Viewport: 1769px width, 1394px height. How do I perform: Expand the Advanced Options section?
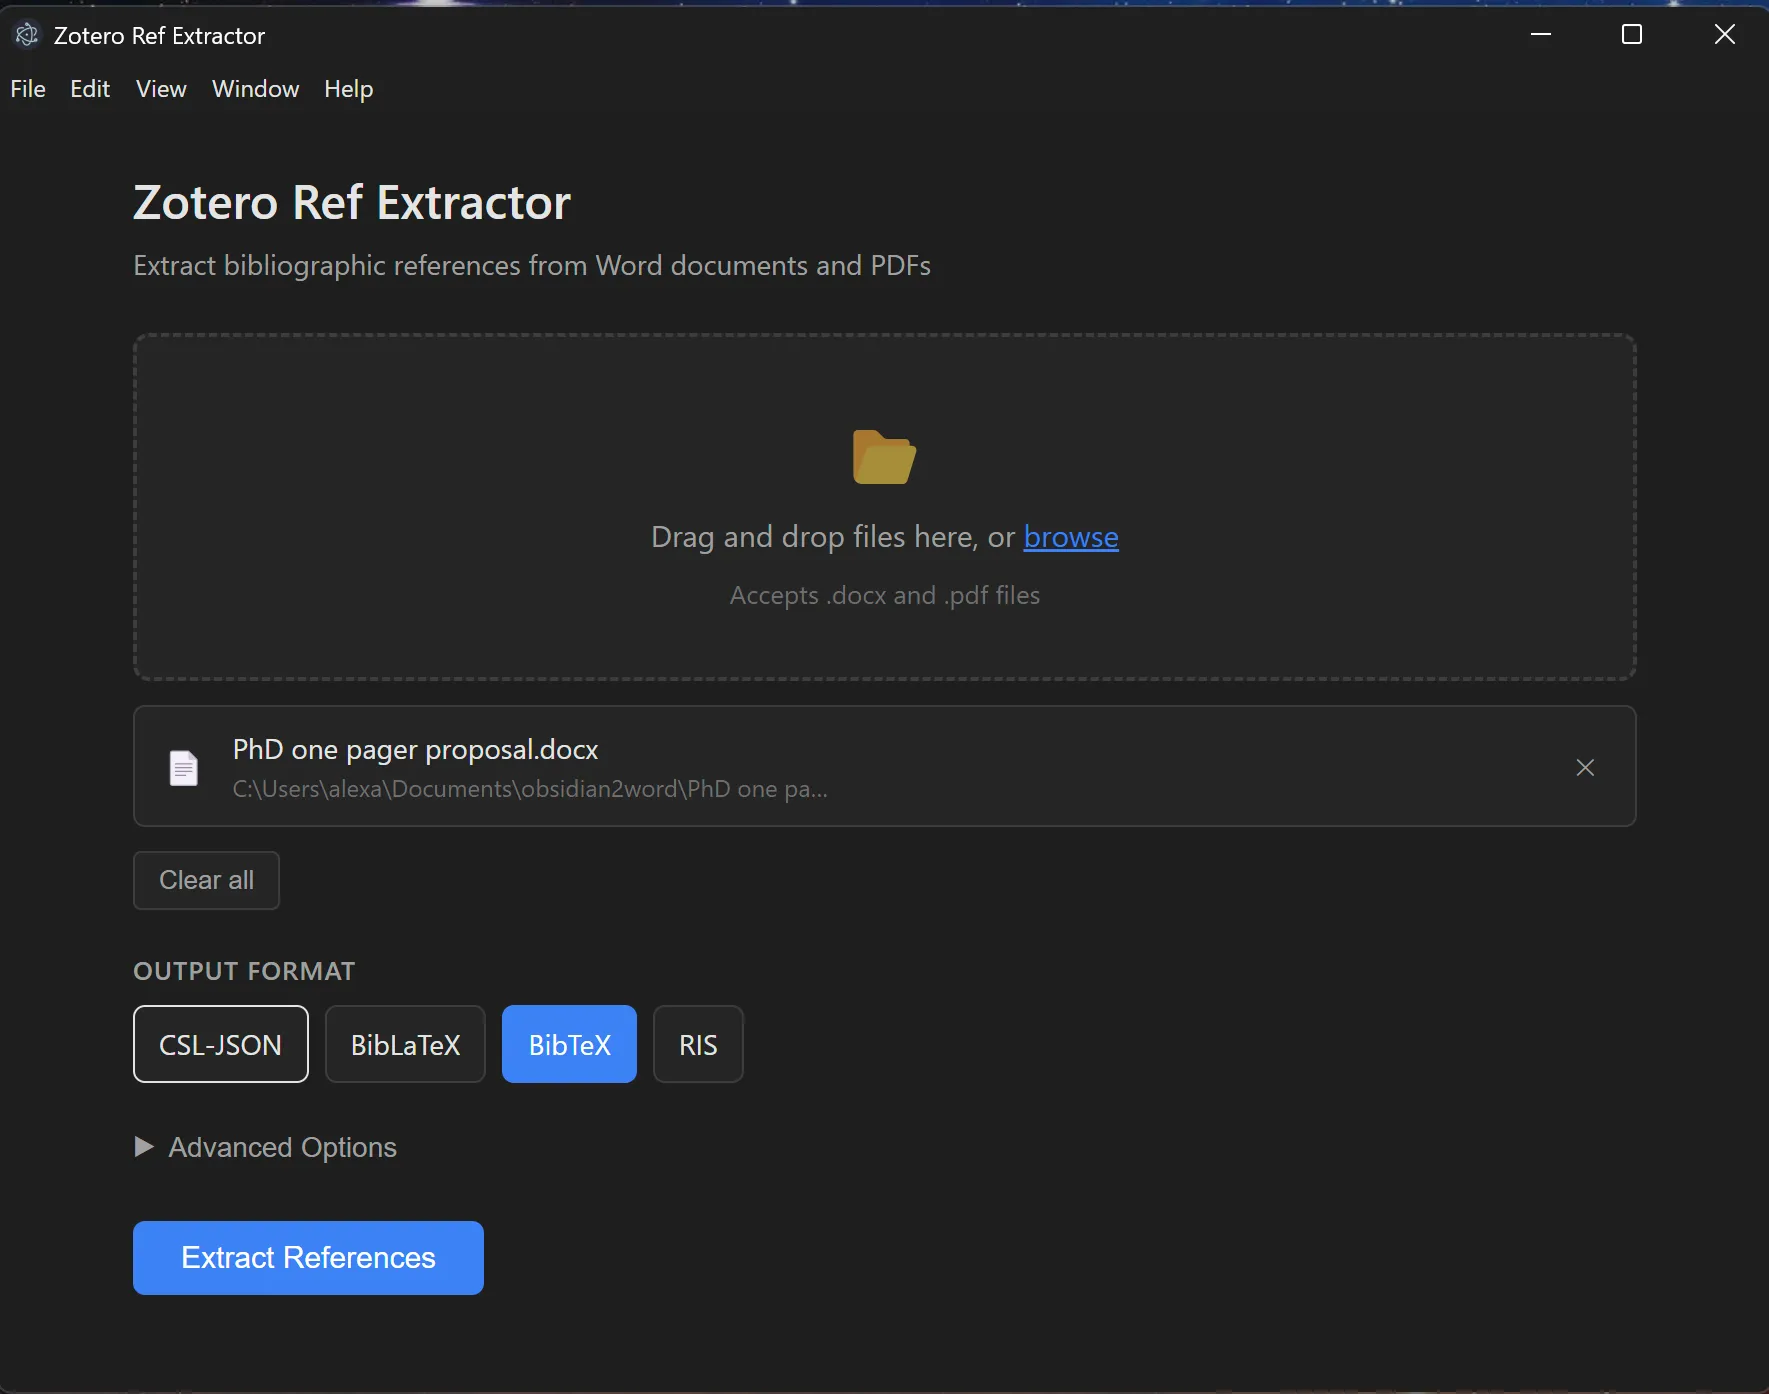coord(264,1148)
